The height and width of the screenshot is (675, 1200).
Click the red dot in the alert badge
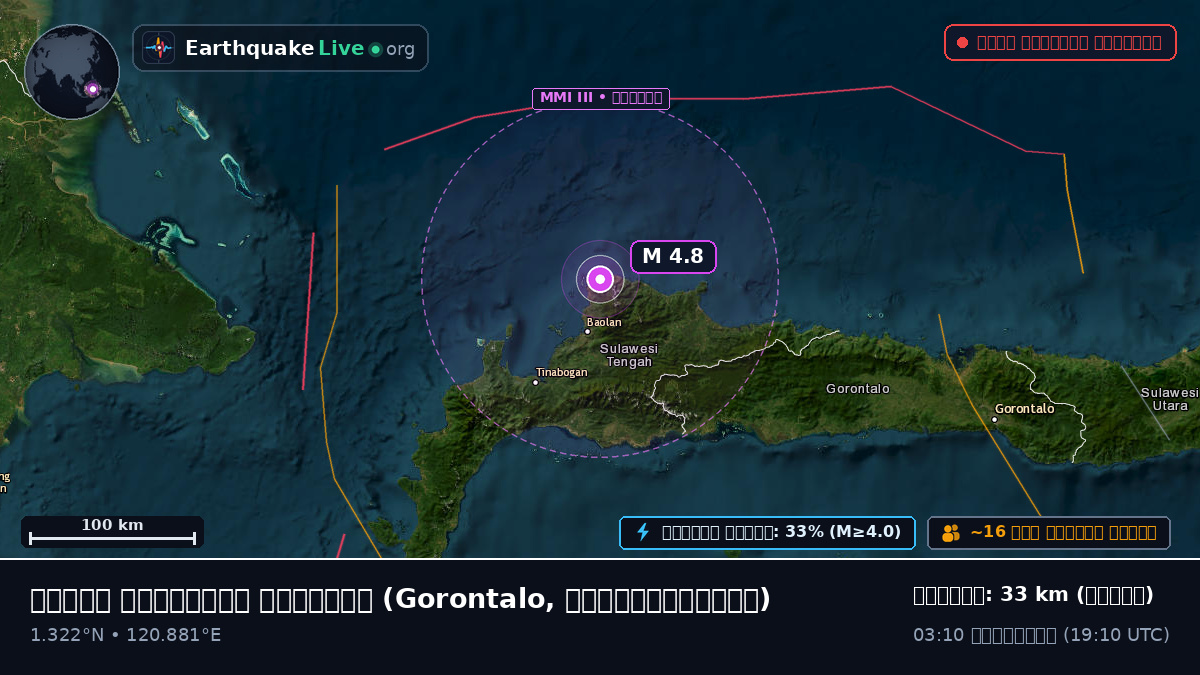pyautogui.click(x=962, y=43)
